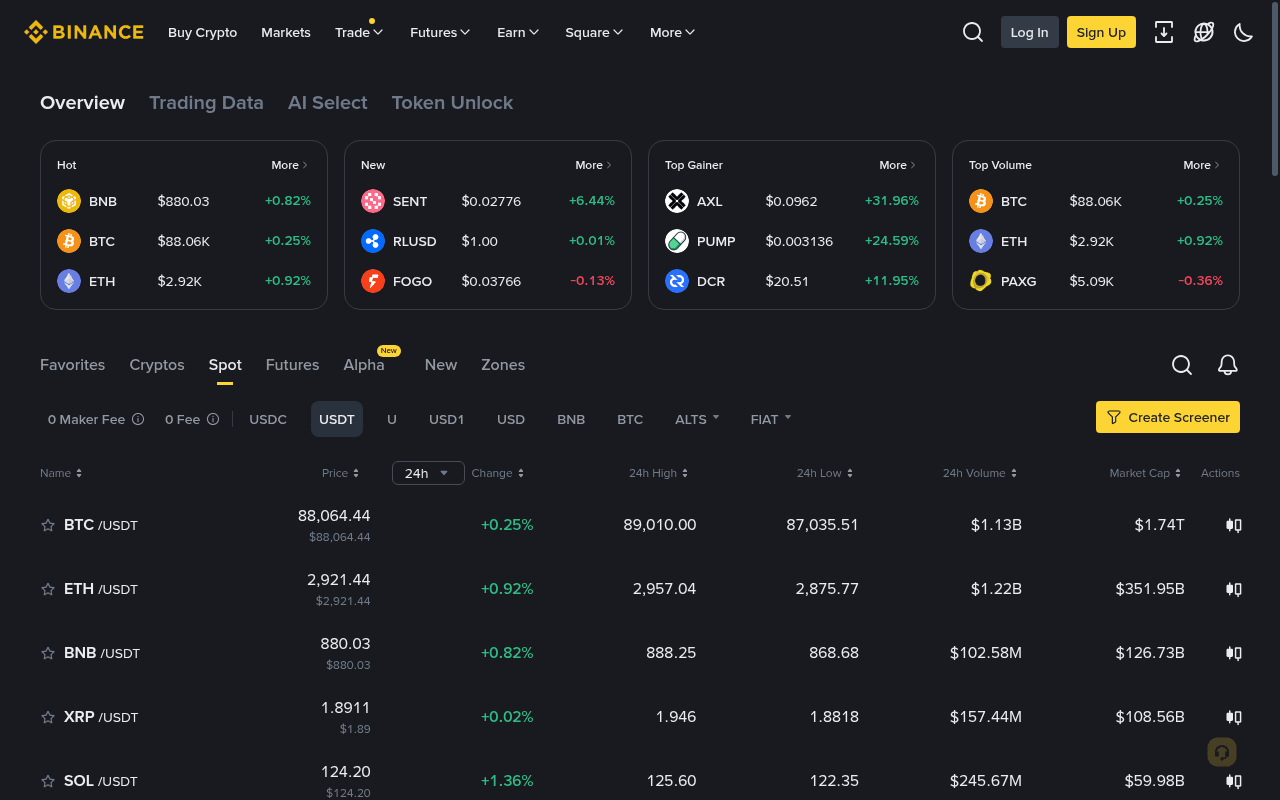The height and width of the screenshot is (800, 1280).
Task: Sort table by Market Cap column
Action: pyautogui.click(x=1145, y=473)
